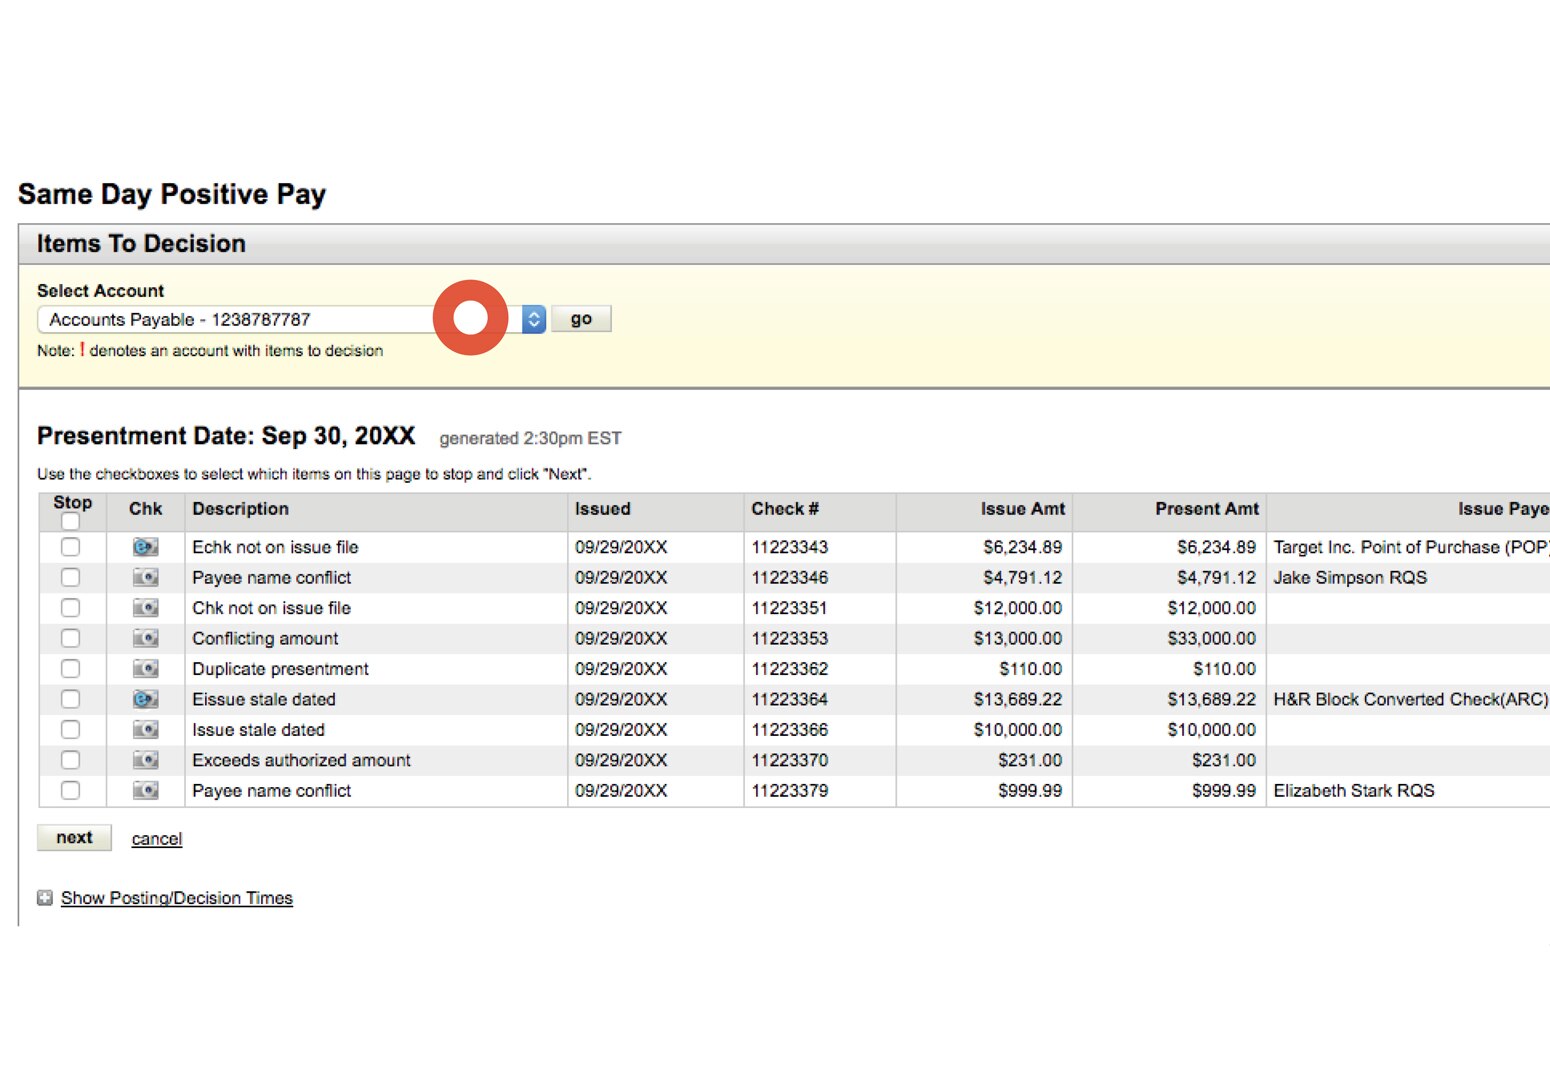This screenshot has width=1550, height=1087.
Task: View e-check image for Eissue stale dated
Action: point(144,699)
